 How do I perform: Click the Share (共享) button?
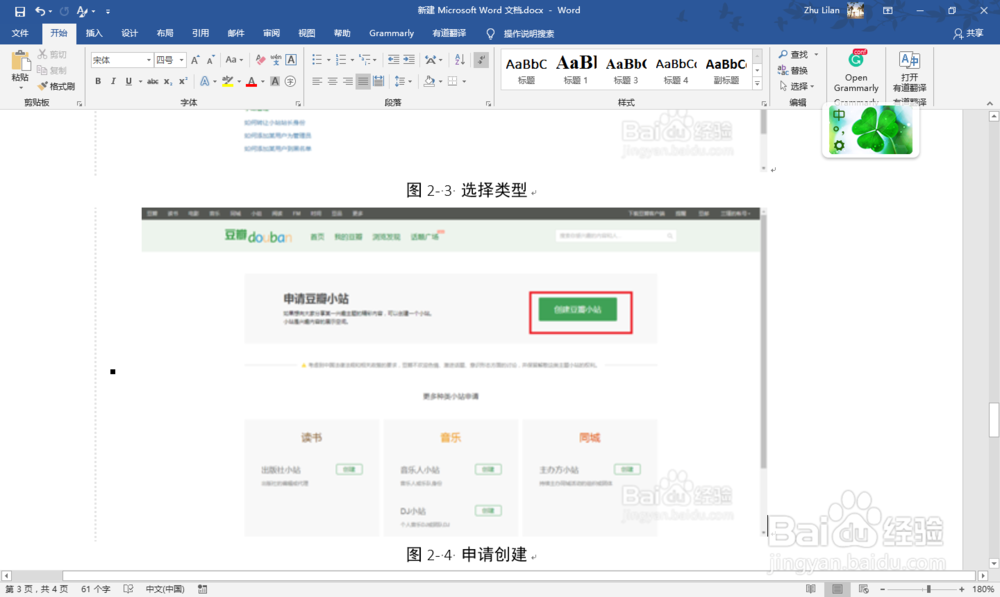pyautogui.click(x=968, y=33)
